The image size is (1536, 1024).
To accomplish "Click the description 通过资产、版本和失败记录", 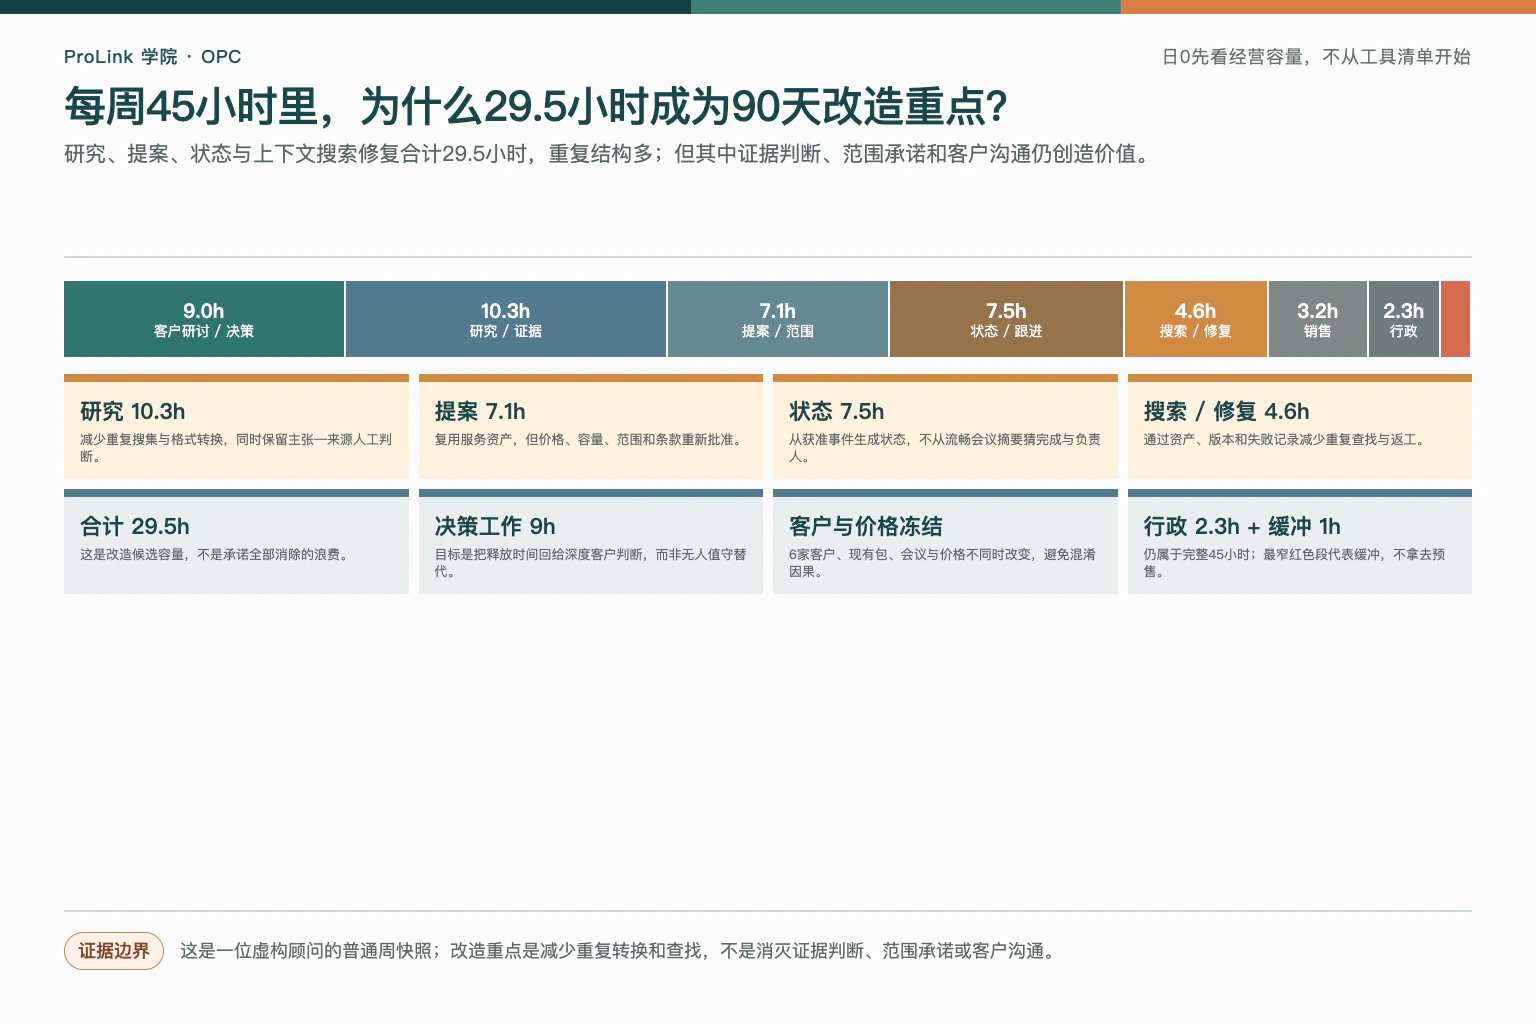I will (x=1286, y=440).
